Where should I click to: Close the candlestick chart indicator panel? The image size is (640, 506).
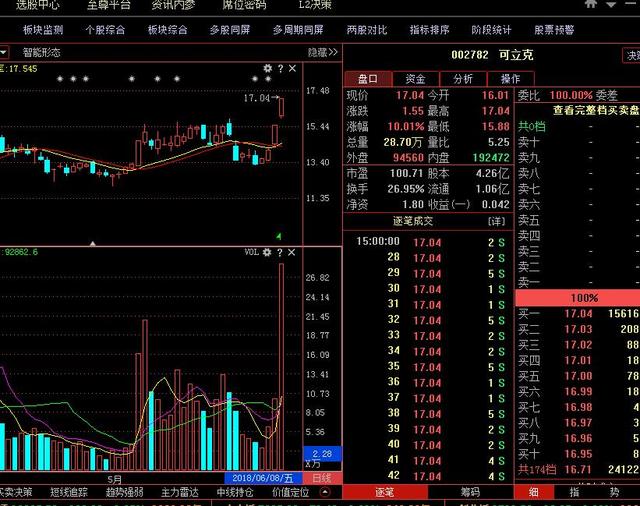click(x=292, y=69)
